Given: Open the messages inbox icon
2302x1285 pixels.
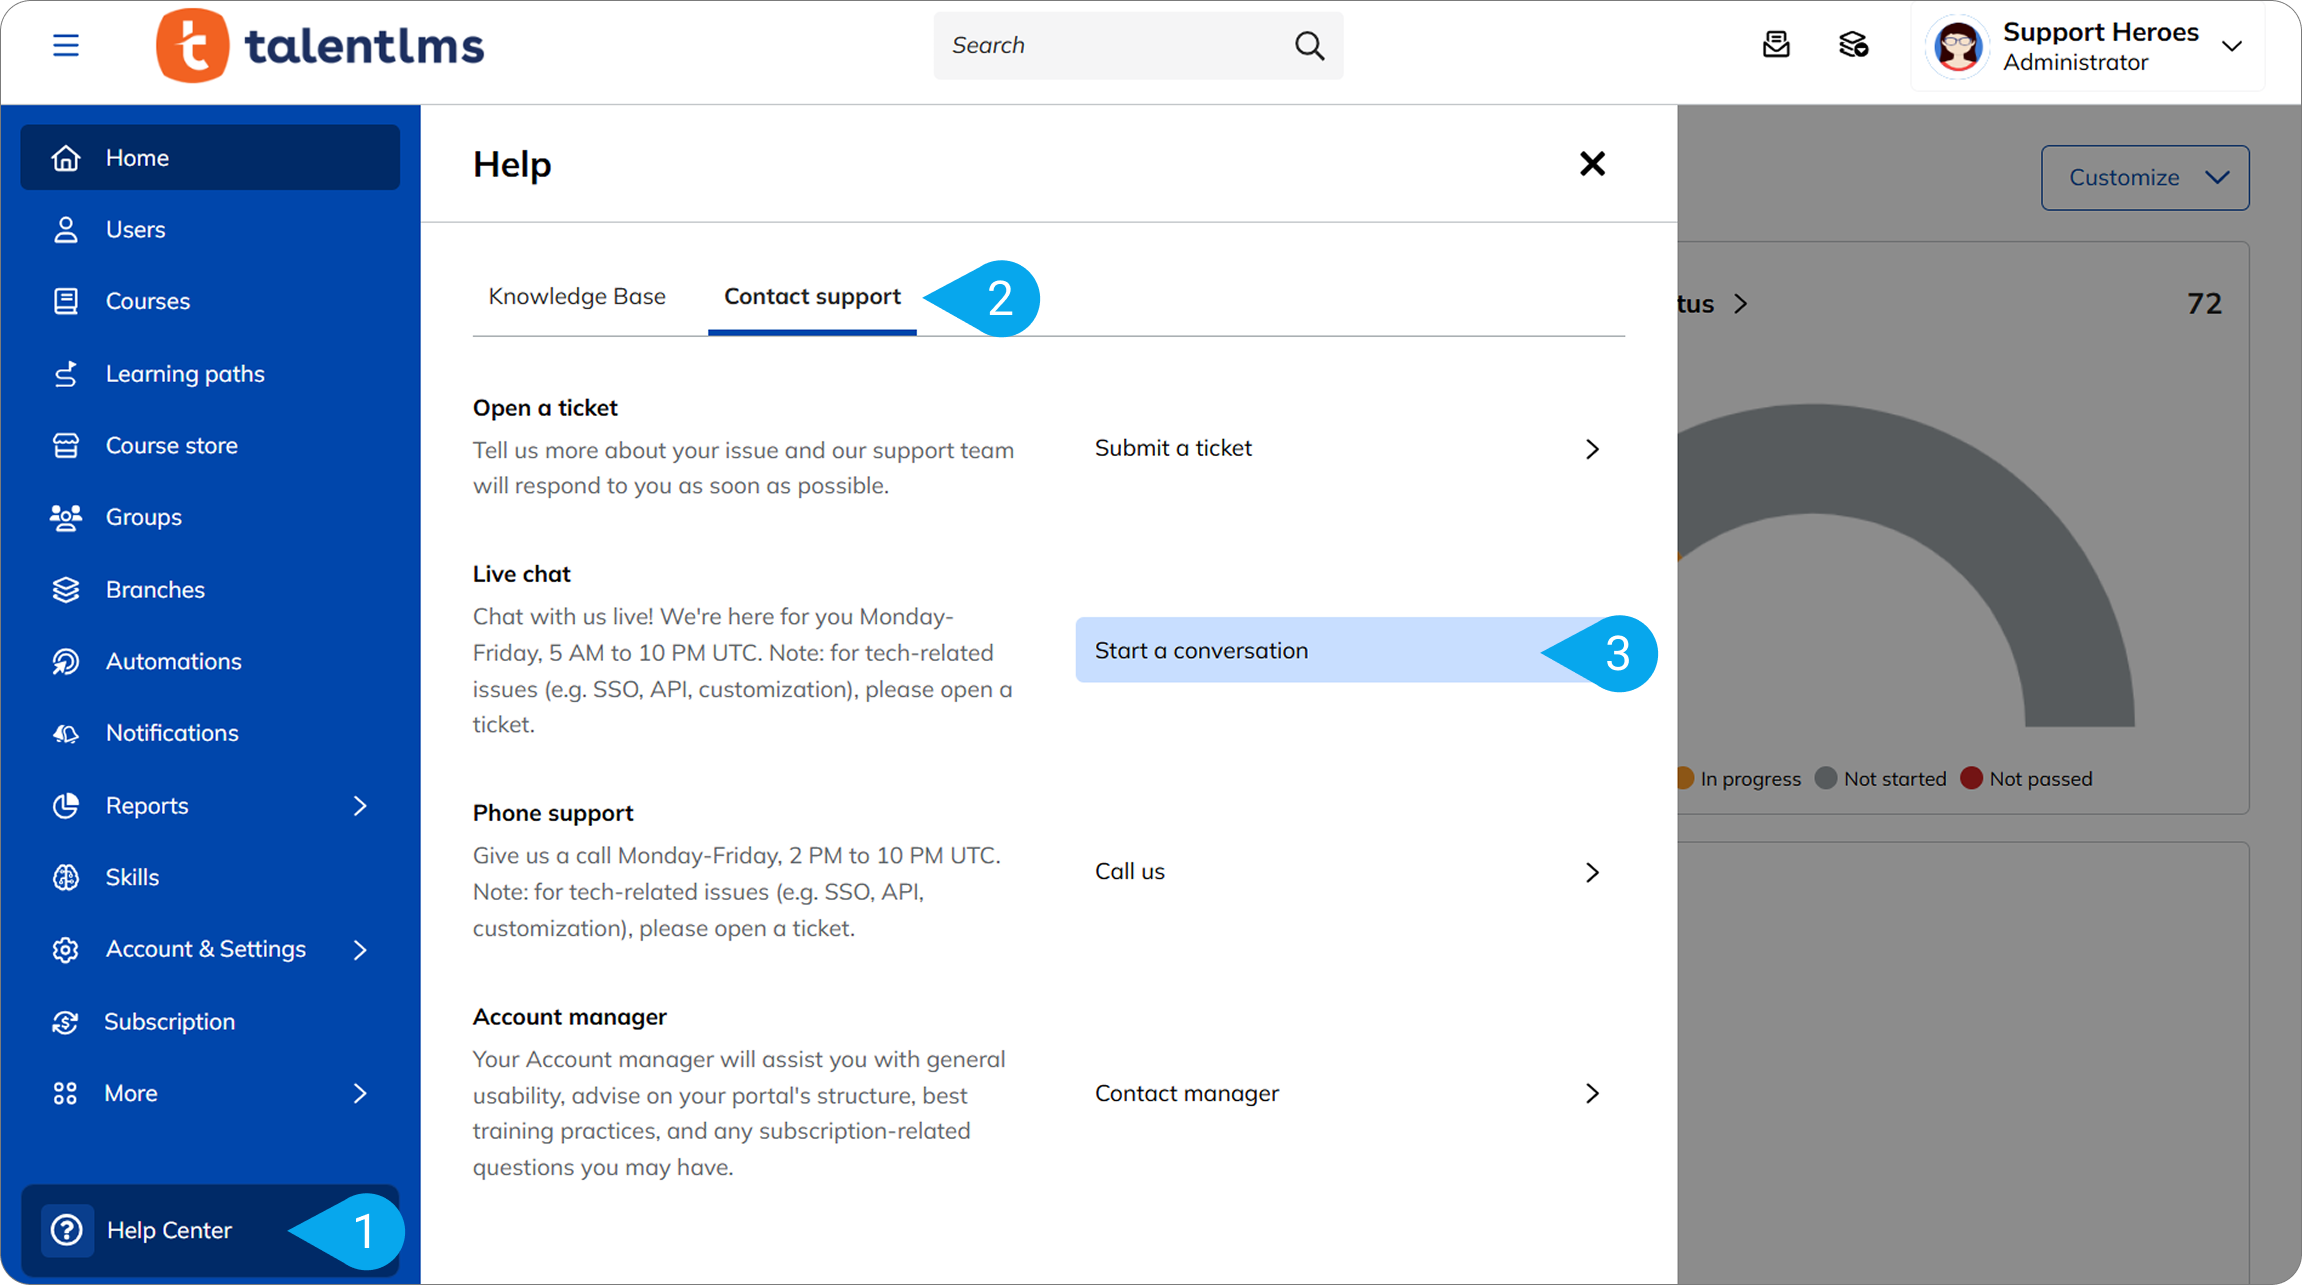Looking at the screenshot, I should (1775, 45).
